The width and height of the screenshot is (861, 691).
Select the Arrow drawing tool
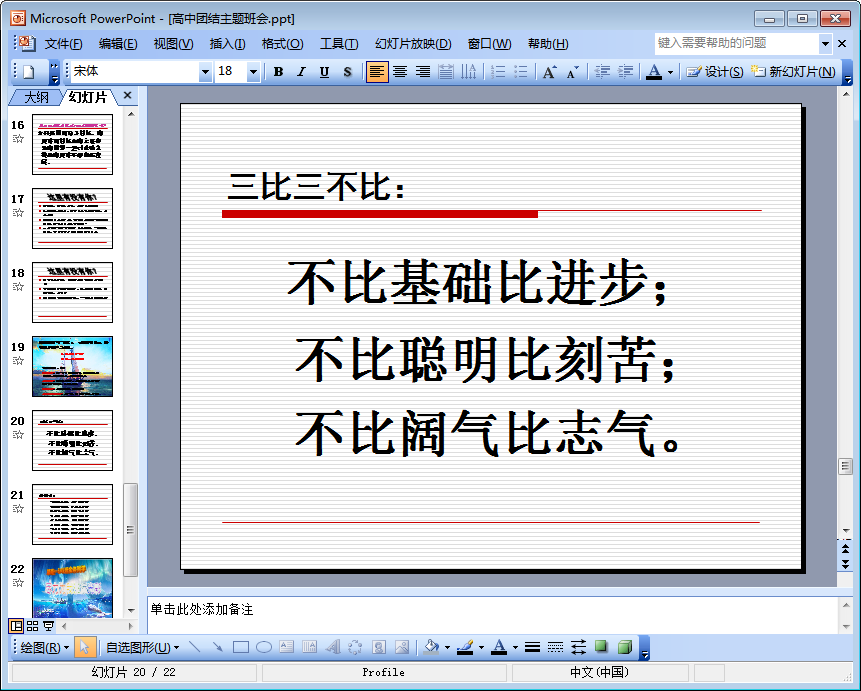[x=217, y=648]
